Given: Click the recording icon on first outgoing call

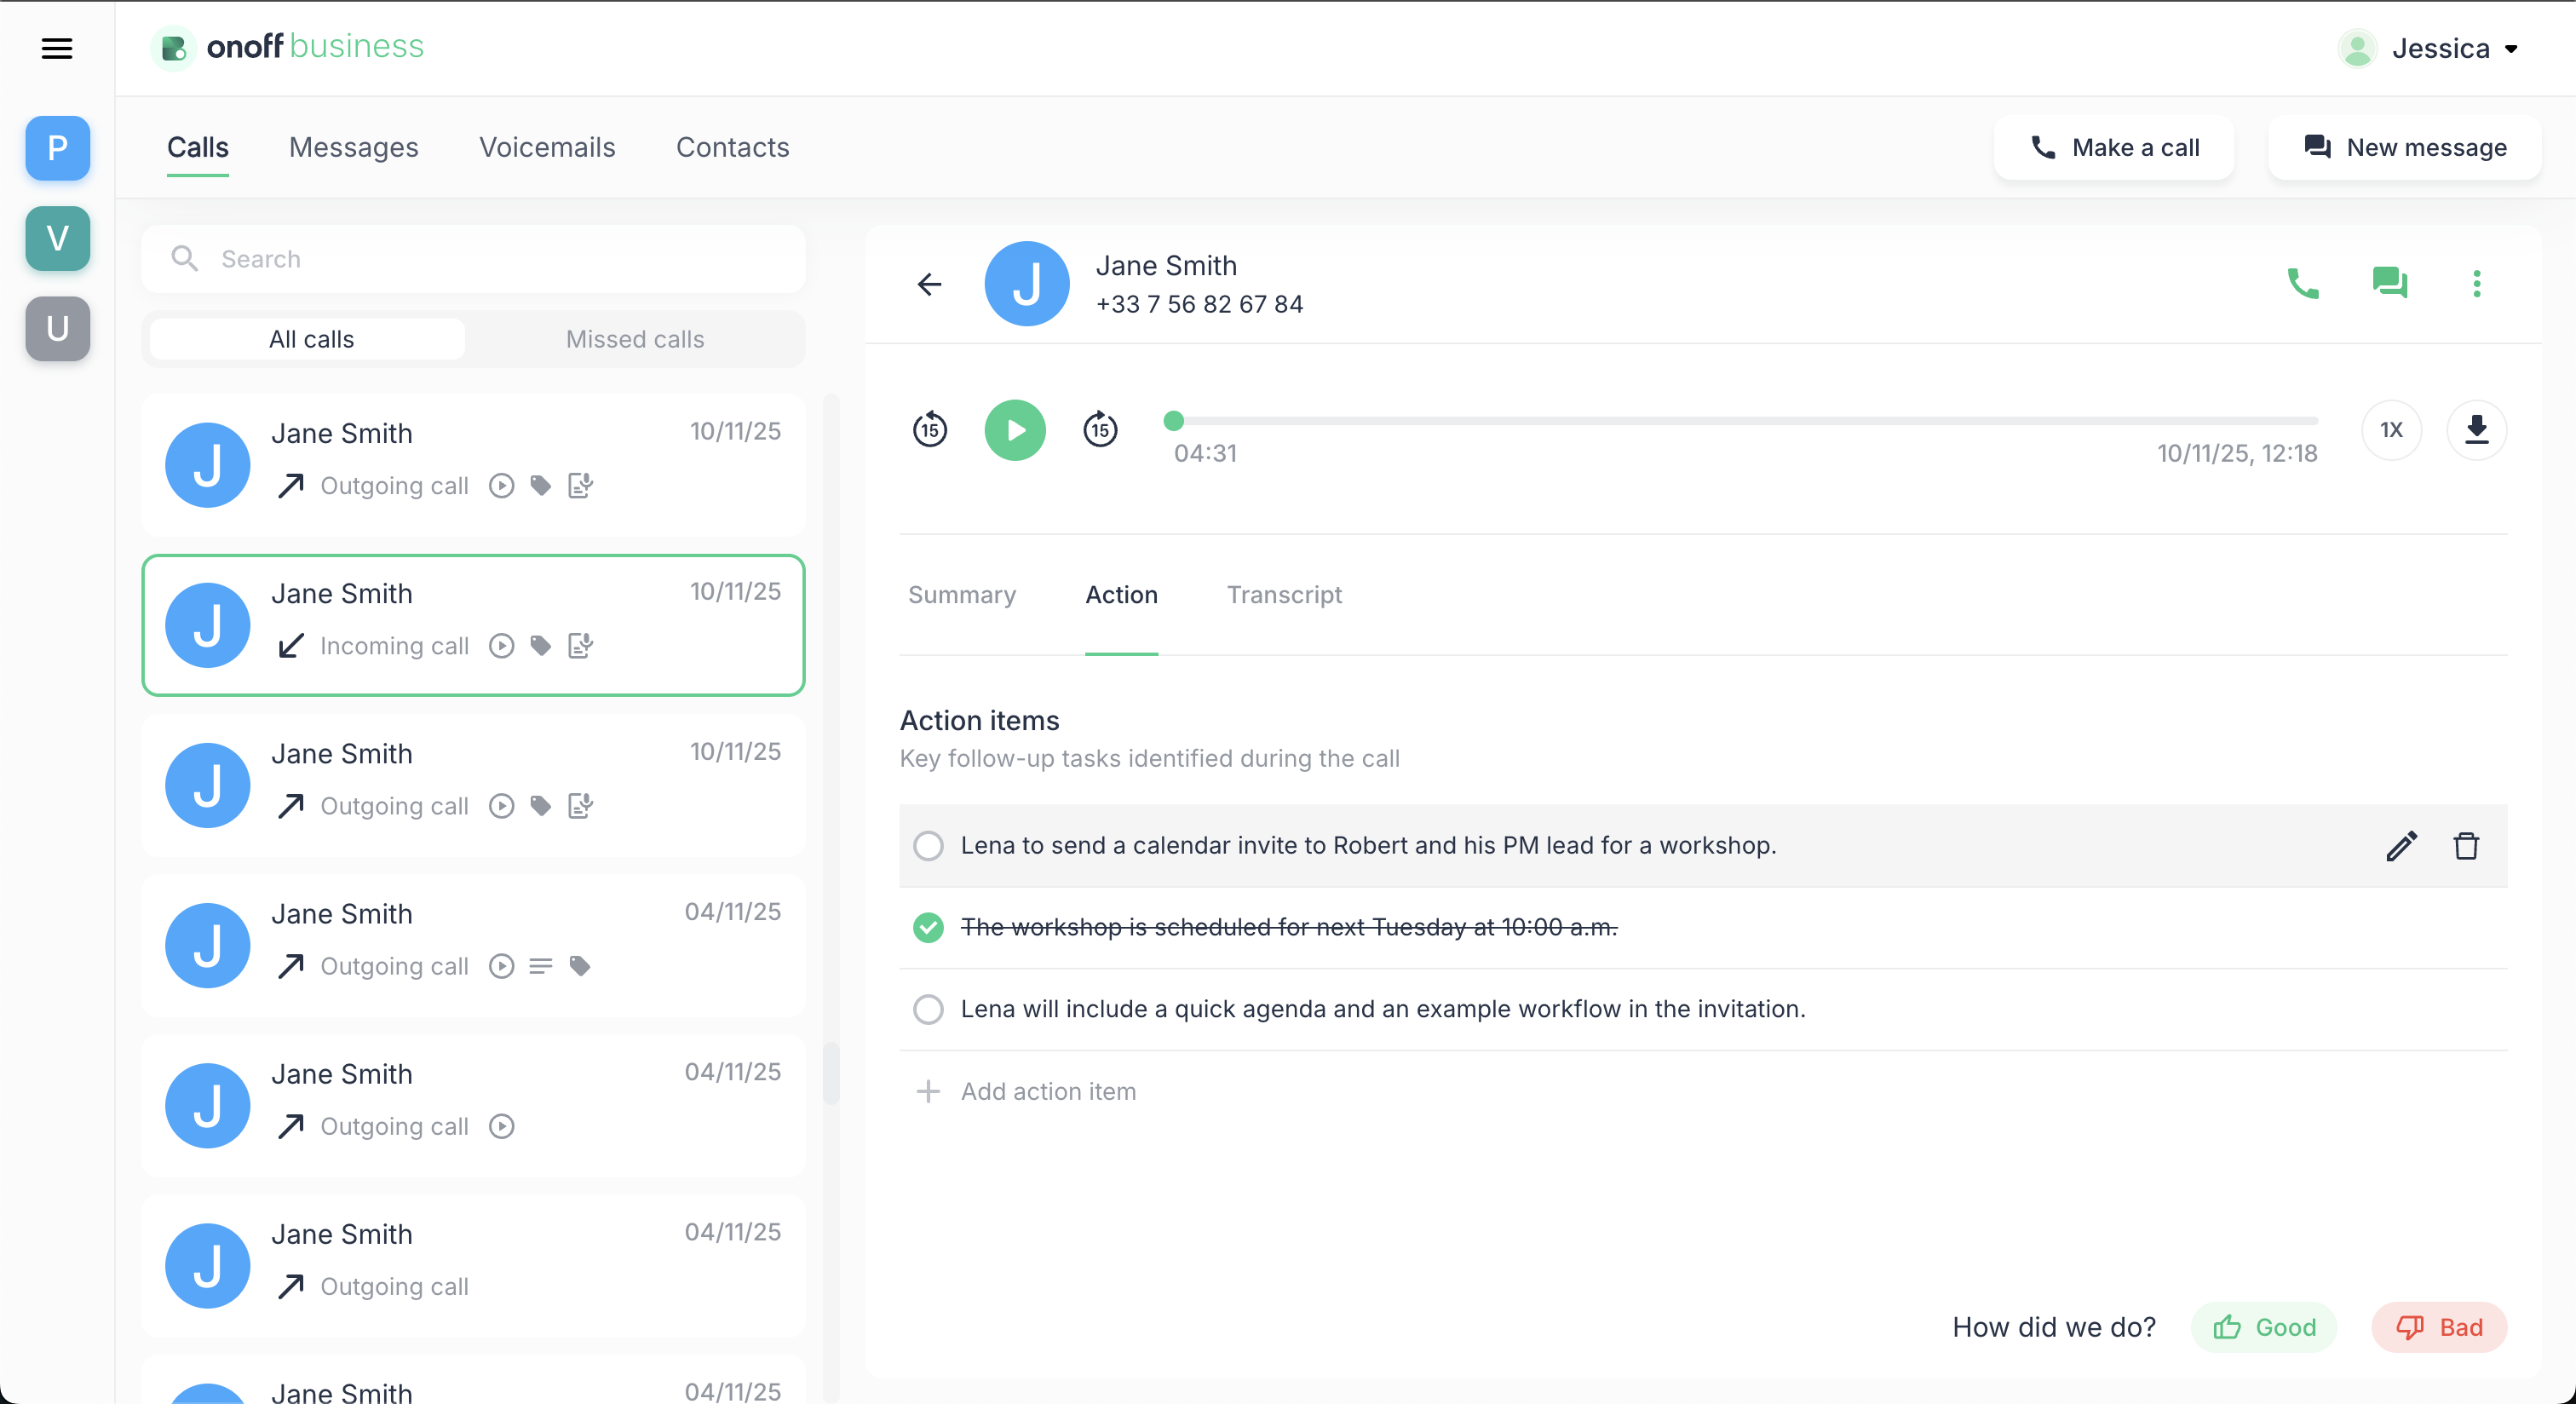Looking at the screenshot, I should coord(502,486).
